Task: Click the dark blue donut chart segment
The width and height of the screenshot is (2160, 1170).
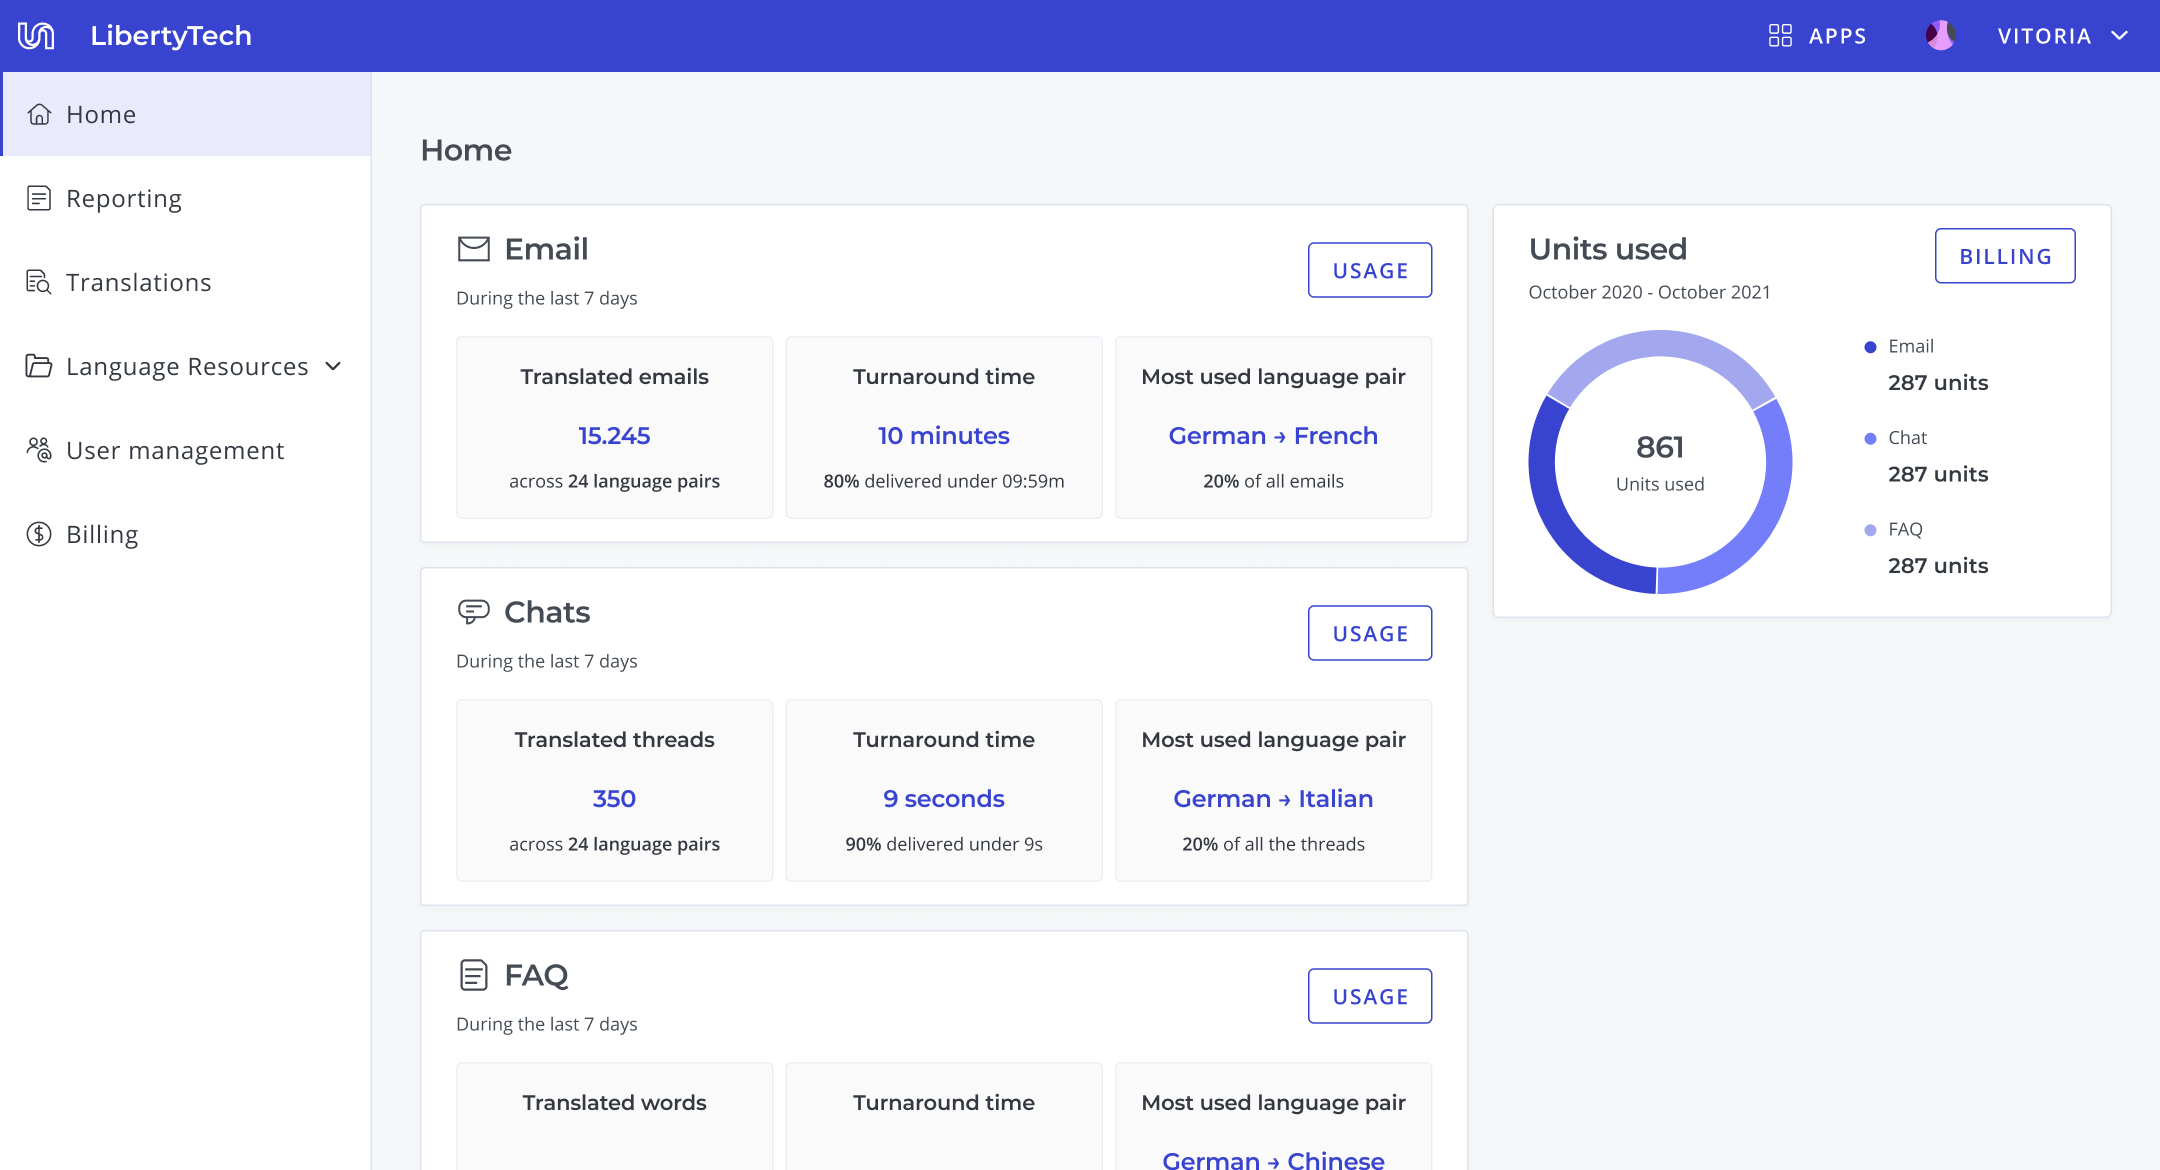Action: tap(1558, 520)
